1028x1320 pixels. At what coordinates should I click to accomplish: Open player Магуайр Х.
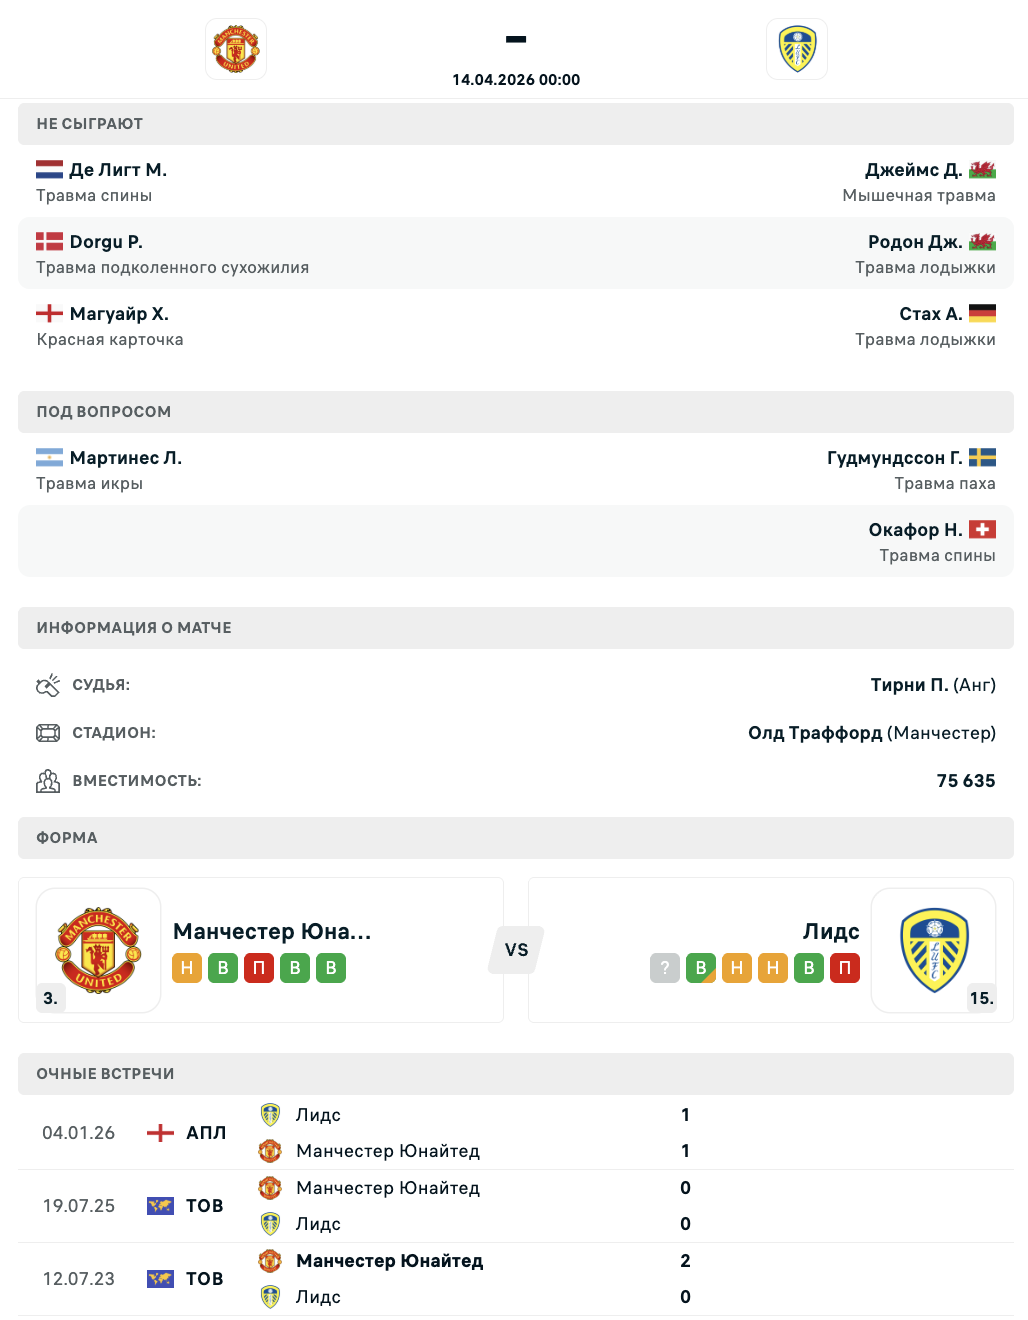point(119,314)
